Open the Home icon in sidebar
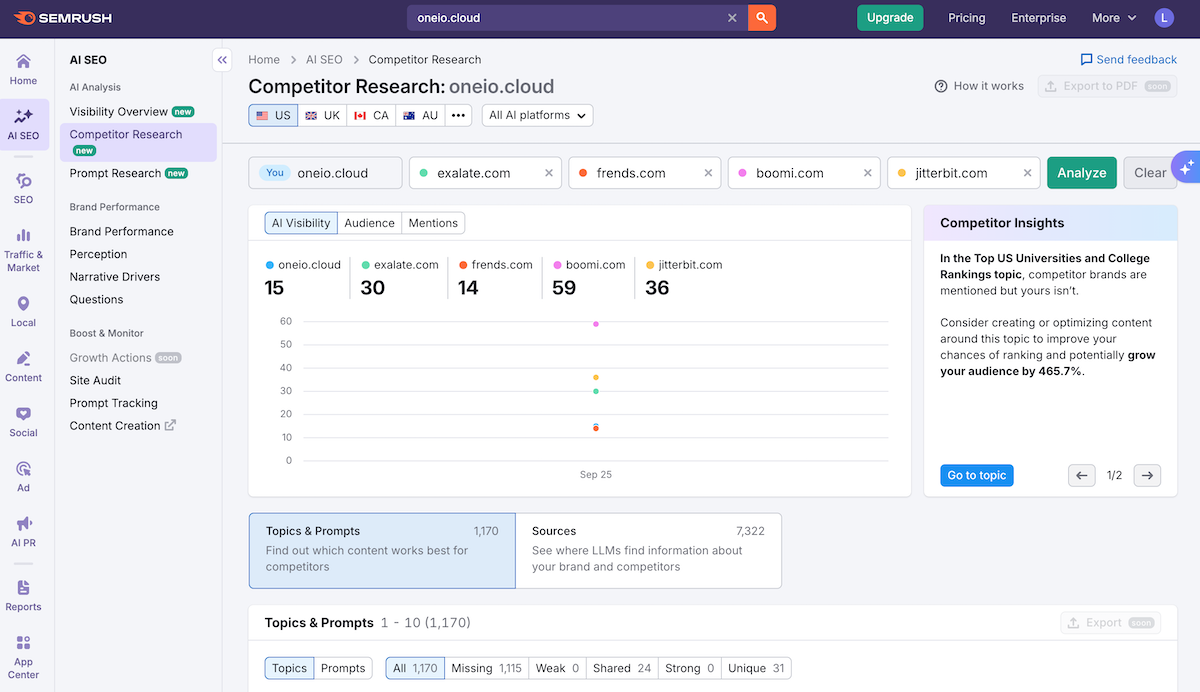The width and height of the screenshot is (1200, 692). pos(22,66)
